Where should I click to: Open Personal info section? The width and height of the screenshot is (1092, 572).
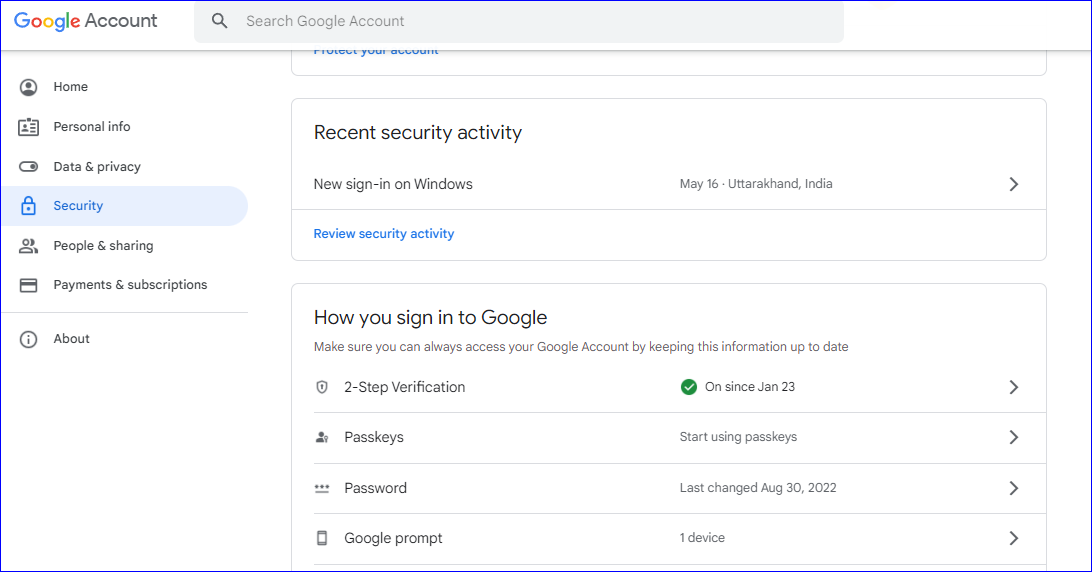point(125,127)
